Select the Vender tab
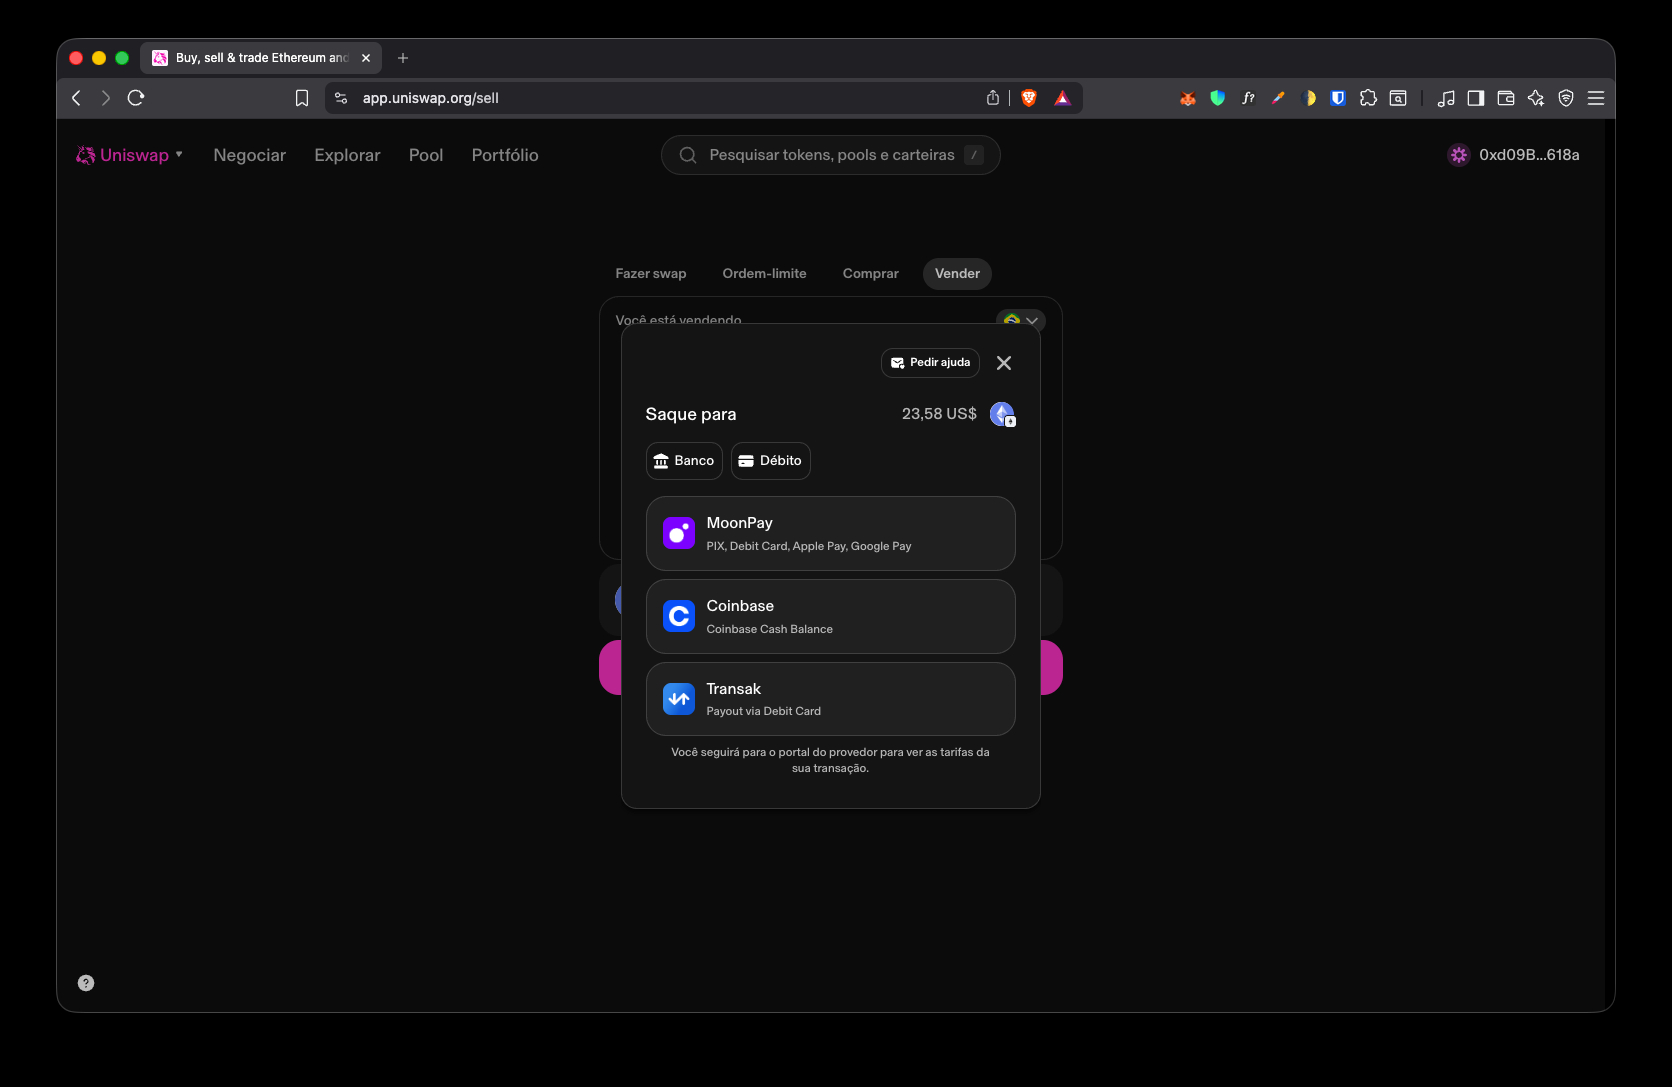Image resolution: width=1672 pixels, height=1087 pixels. click(957, 274)
